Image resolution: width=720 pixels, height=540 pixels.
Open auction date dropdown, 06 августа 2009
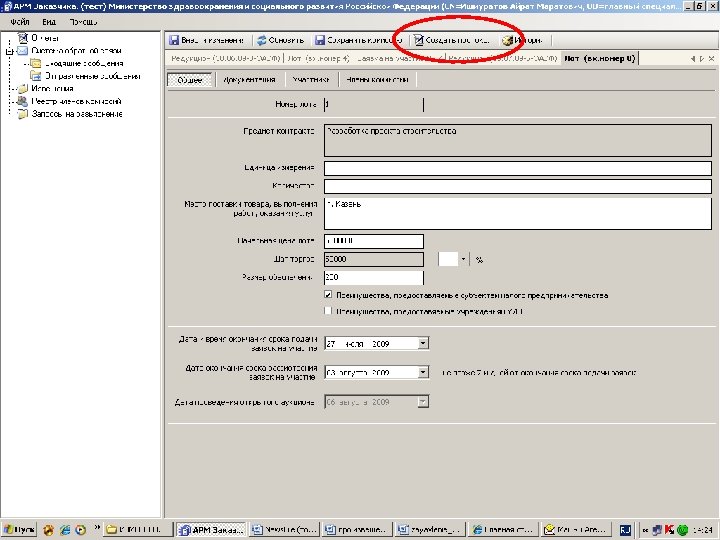tap(423, 402)
